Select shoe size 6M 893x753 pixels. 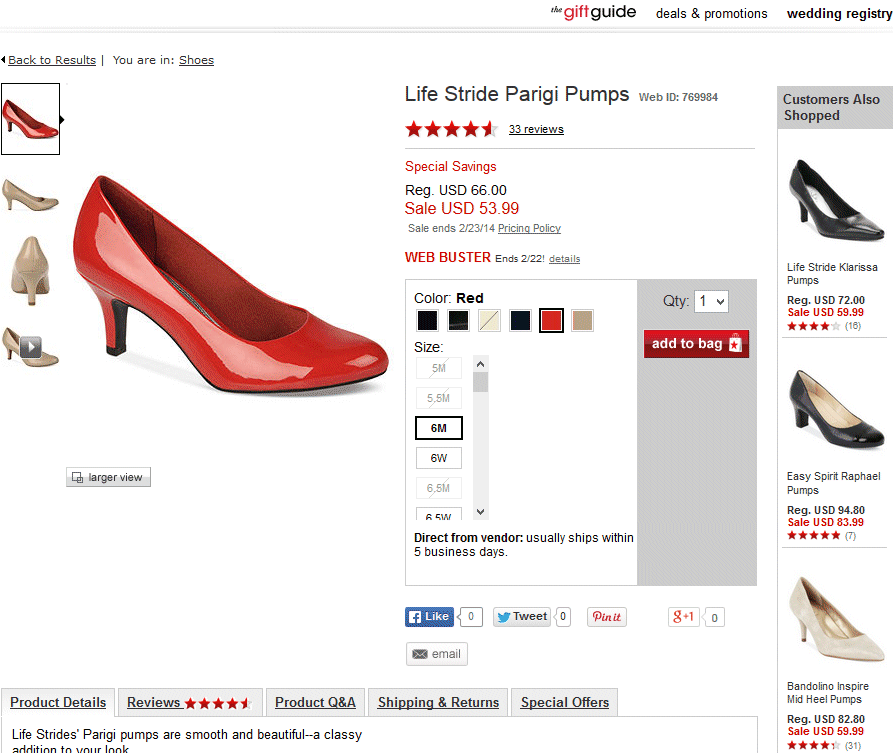click(x=439, y=428)
